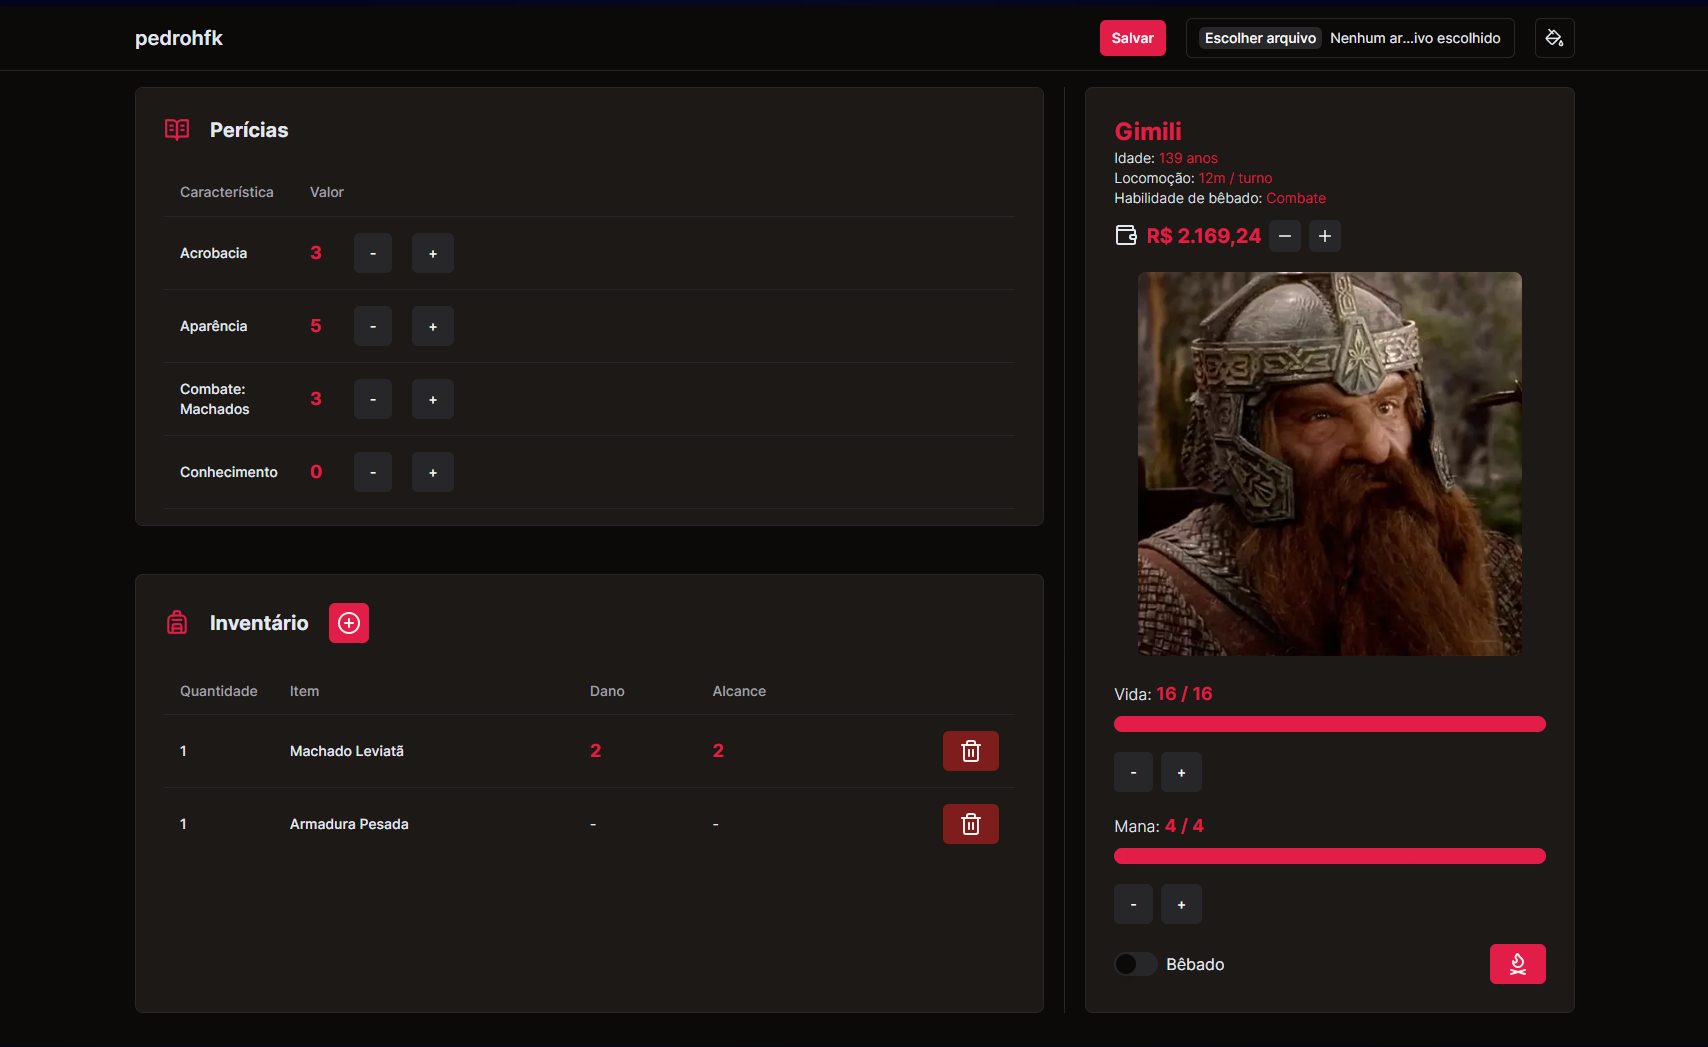Click the Dano column header
The width and height of the screenshot is (1708, 1047).
(x=607, y=691)
